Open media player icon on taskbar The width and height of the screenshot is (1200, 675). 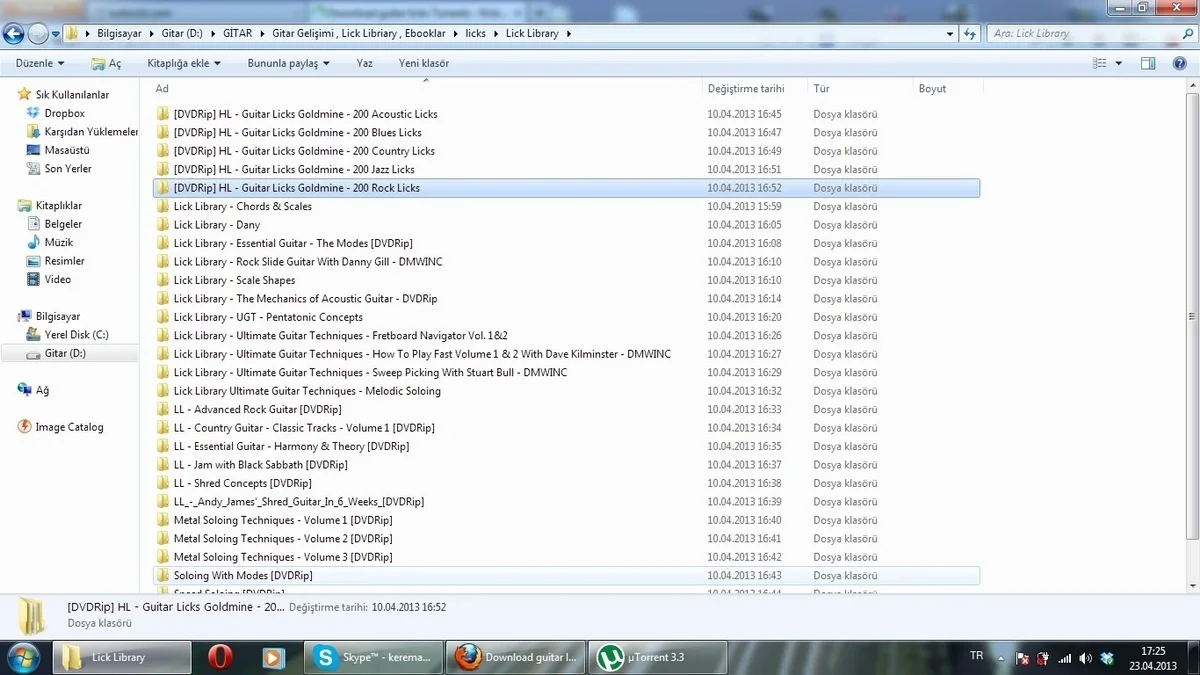click(x=272, y=657)
